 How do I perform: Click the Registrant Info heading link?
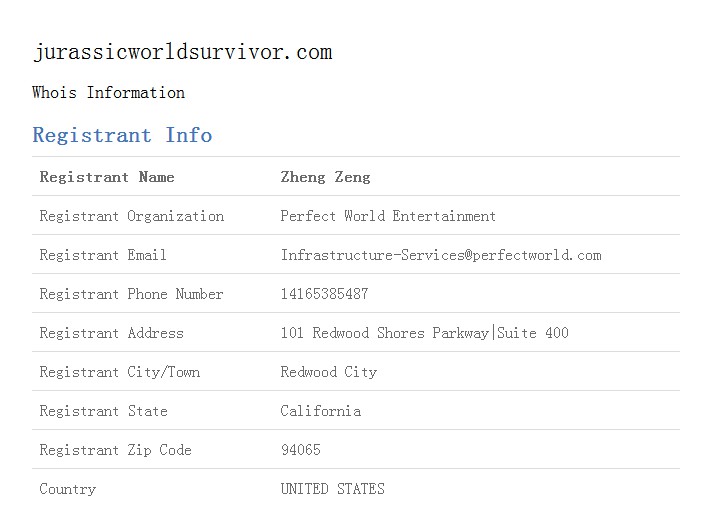pos(122,135)
